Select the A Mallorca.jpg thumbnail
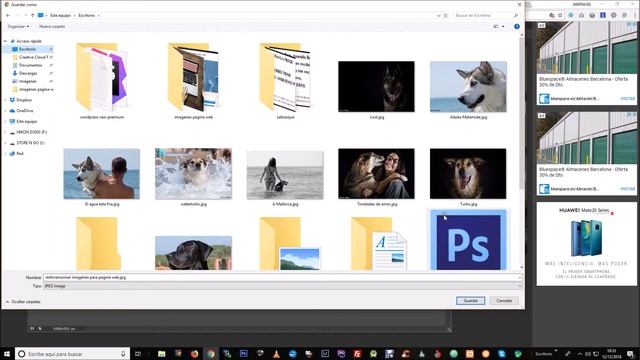The height and width of the screenshot is (360, 640). 285,175
